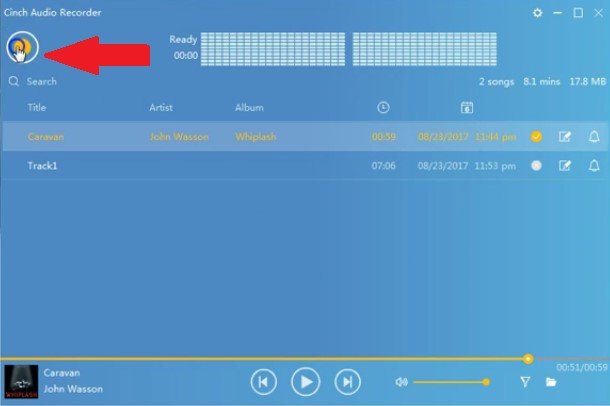Click the volume slider handle
The height and width of the screenshot is (406, 610).
coord(486,382)
